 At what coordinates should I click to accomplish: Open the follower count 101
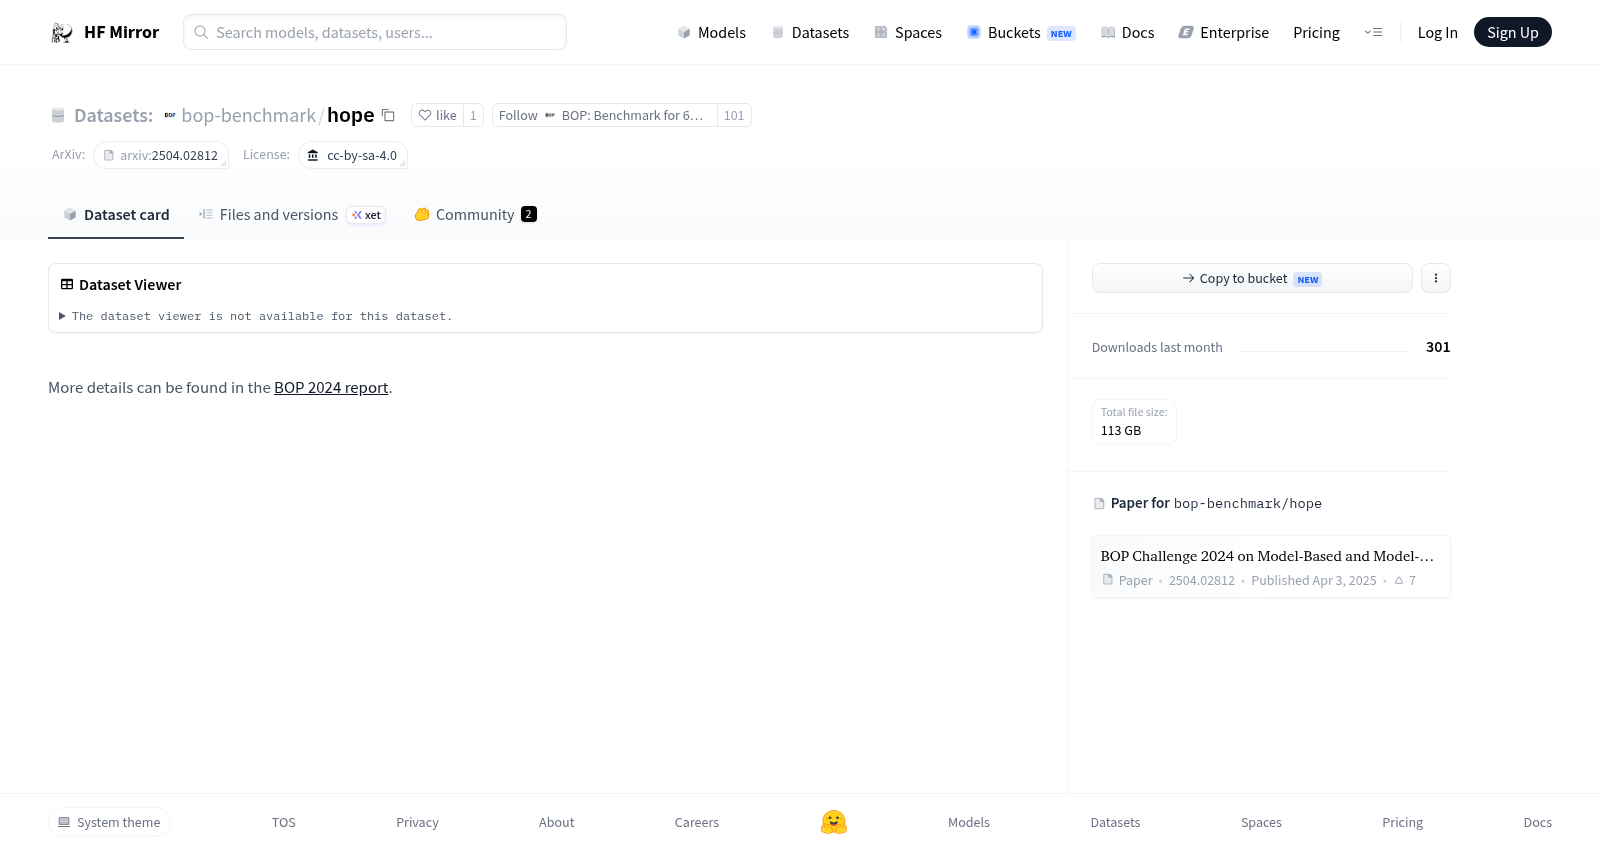tap(734, 116)
